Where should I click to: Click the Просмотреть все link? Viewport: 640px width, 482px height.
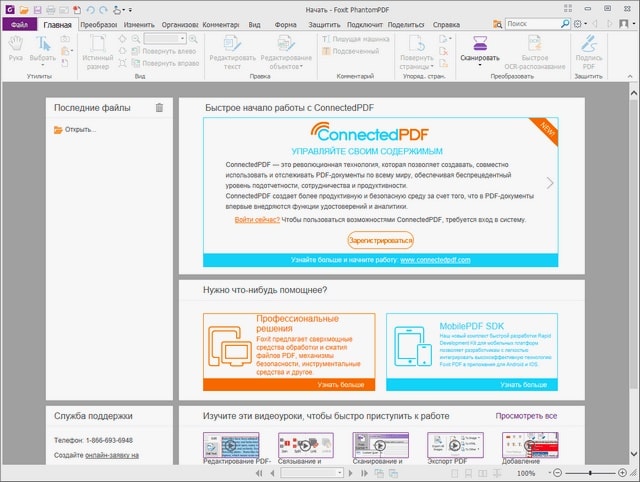[527, 416]
